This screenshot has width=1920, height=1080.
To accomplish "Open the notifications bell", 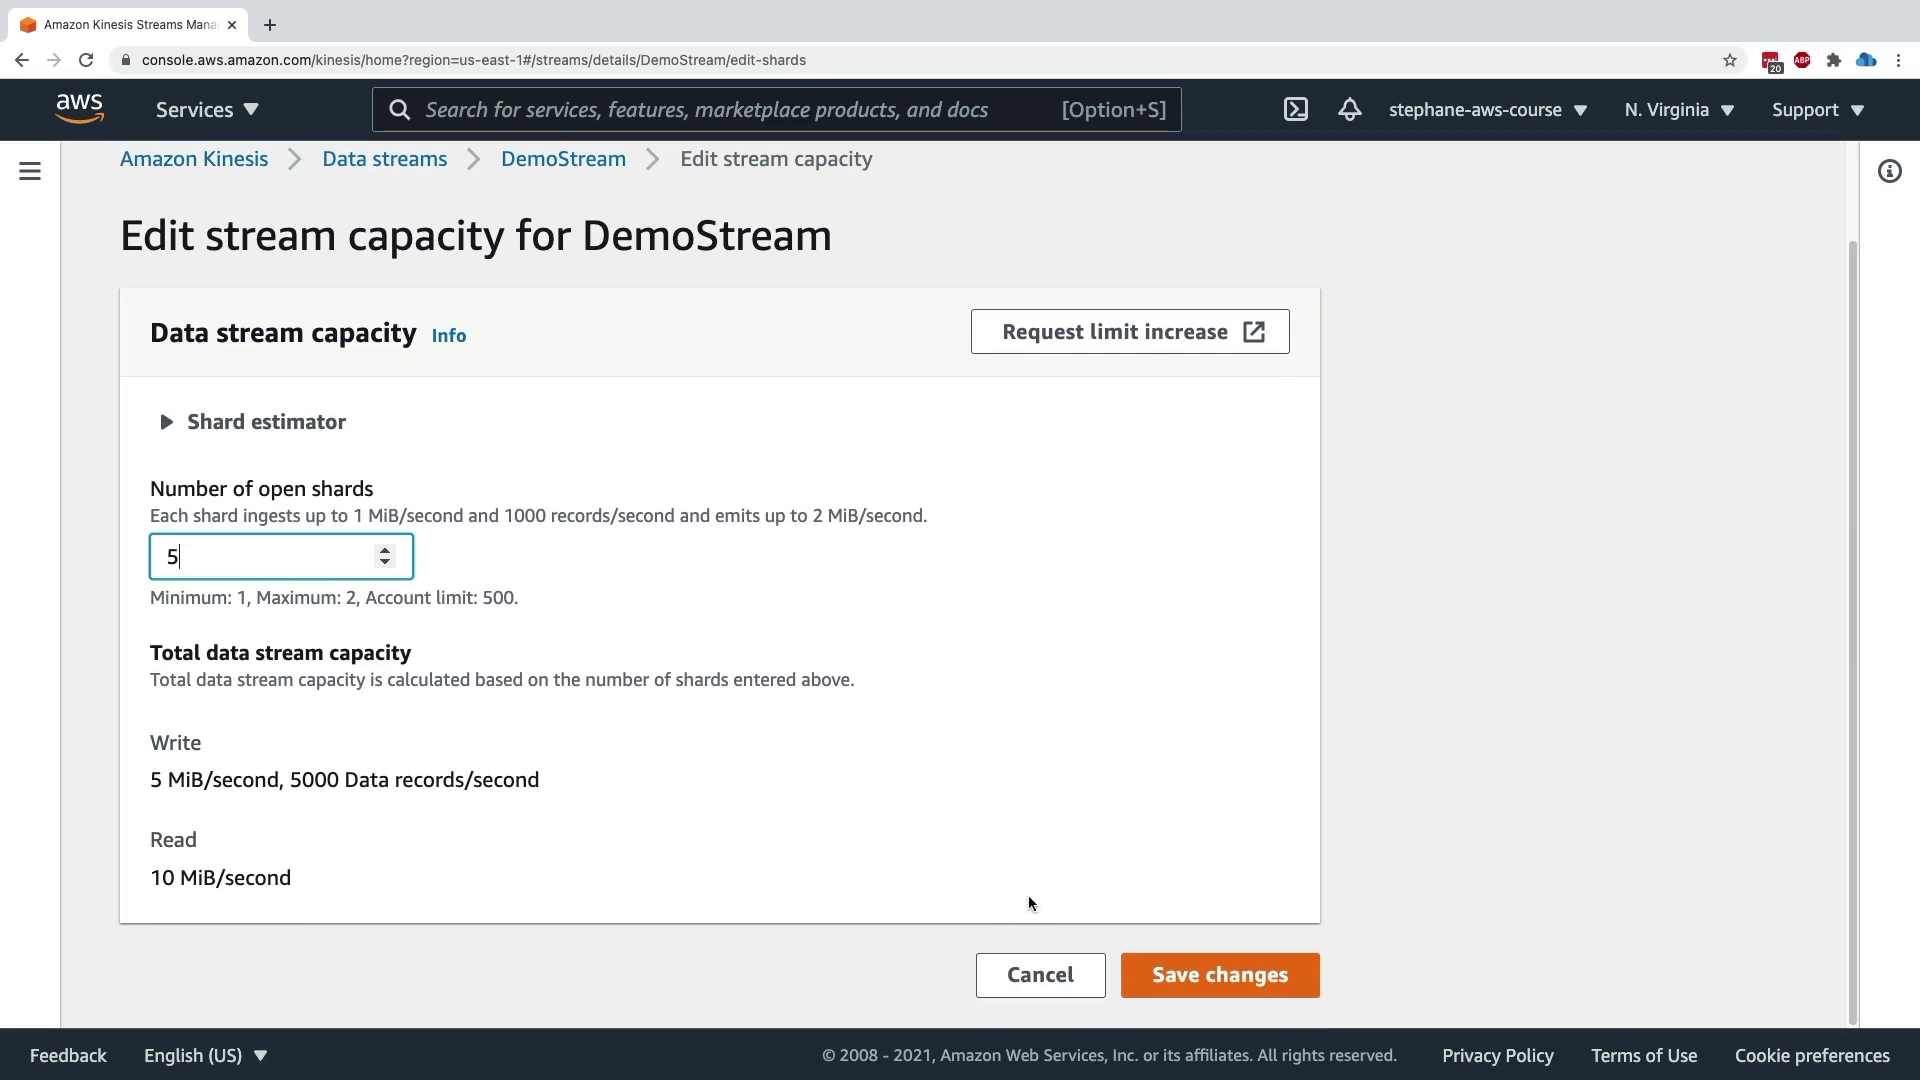I will coord(1349,110).
